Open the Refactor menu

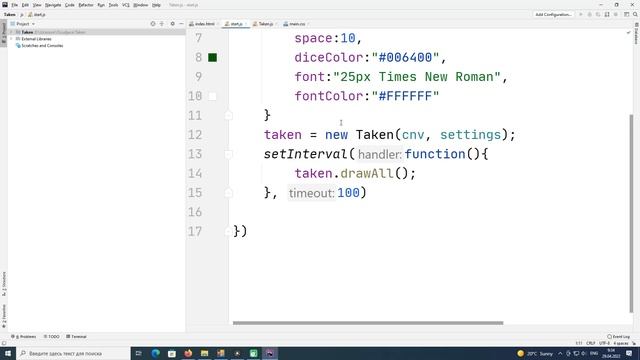click(x=86, y=5)
